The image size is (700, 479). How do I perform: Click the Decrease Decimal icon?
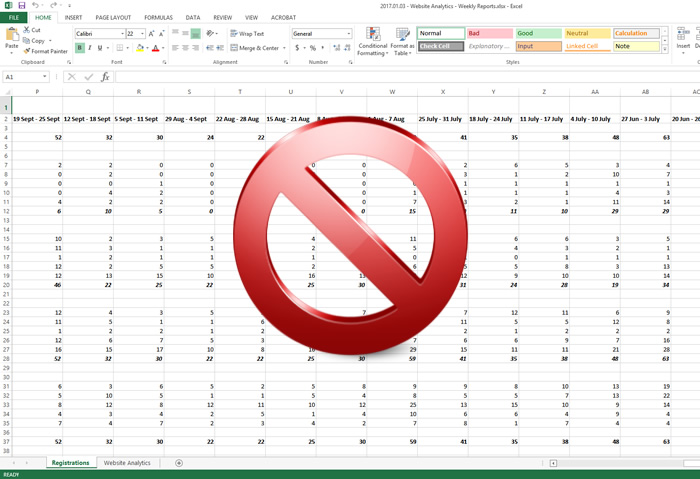(347, 48)
